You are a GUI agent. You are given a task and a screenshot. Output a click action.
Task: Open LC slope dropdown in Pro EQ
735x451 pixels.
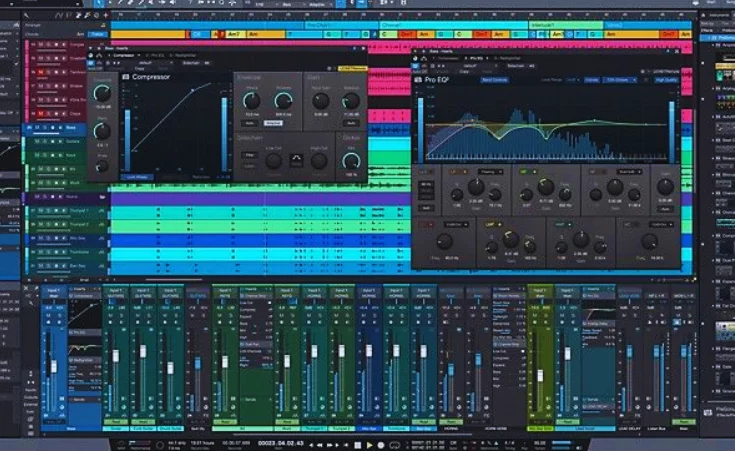click(x=456, y=225)
